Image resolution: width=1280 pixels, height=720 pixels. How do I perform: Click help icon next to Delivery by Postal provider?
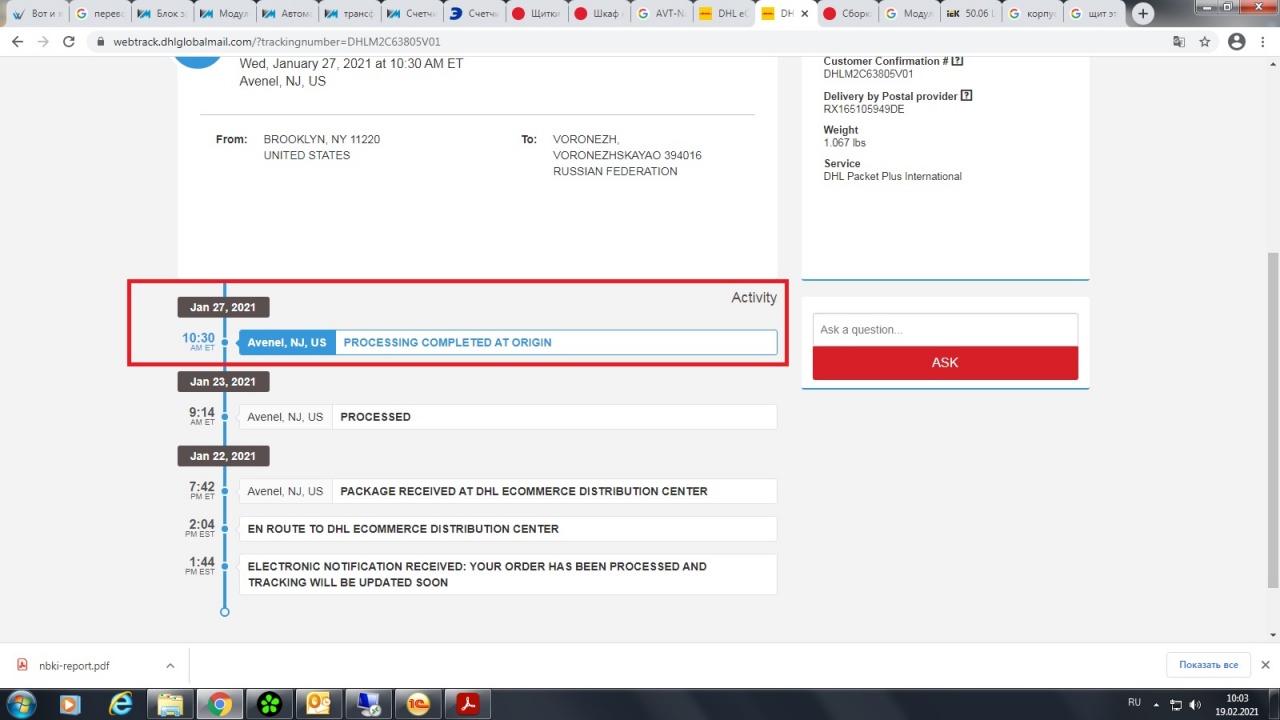pos(966,96)
